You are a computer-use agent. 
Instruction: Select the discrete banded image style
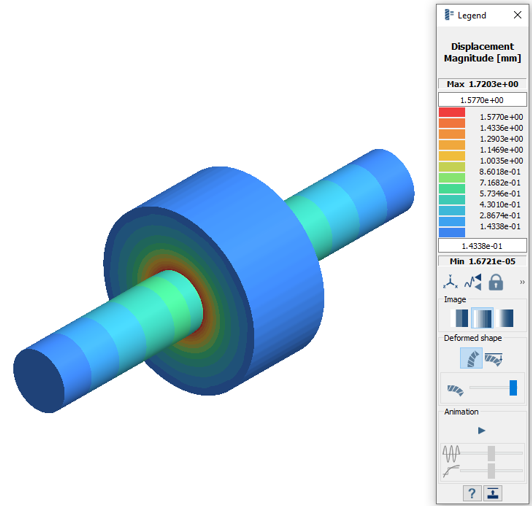(459, 318)
